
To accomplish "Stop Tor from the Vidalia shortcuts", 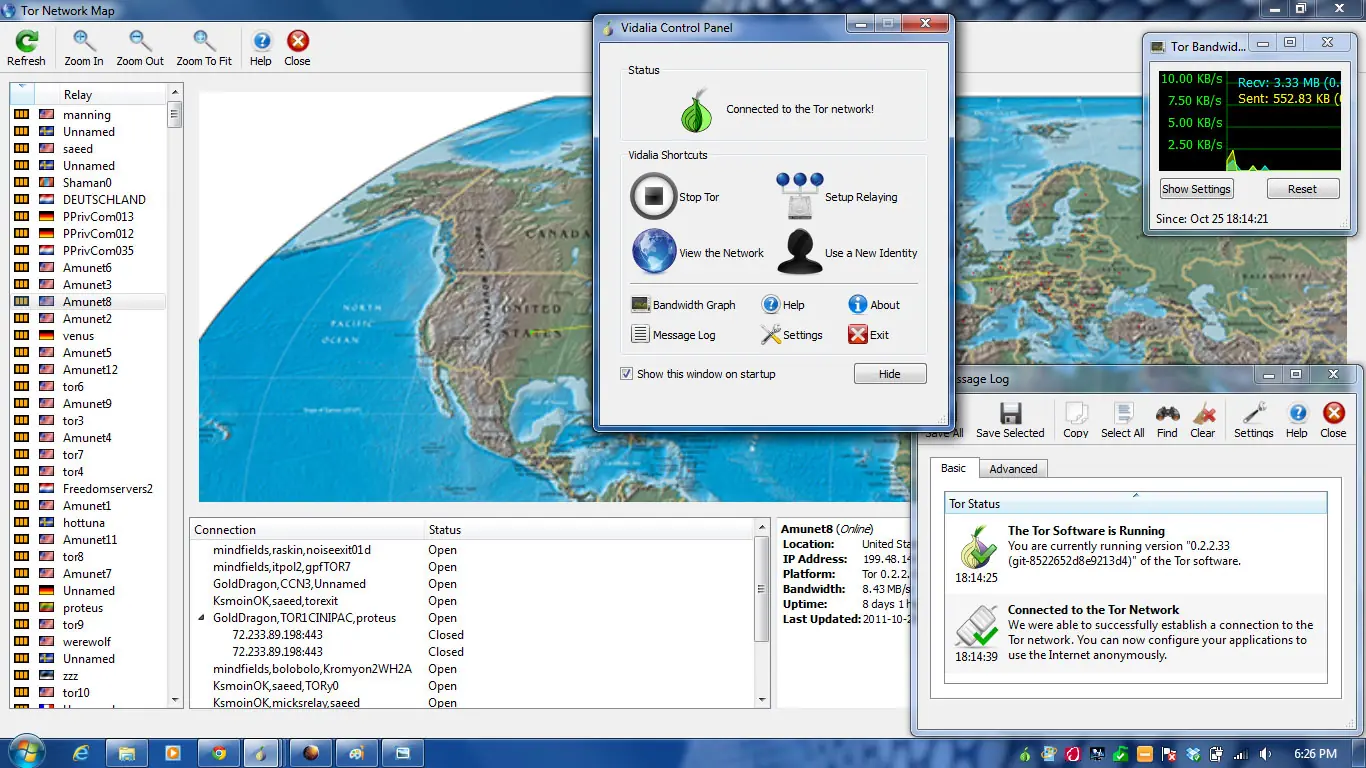I will 675,197.
